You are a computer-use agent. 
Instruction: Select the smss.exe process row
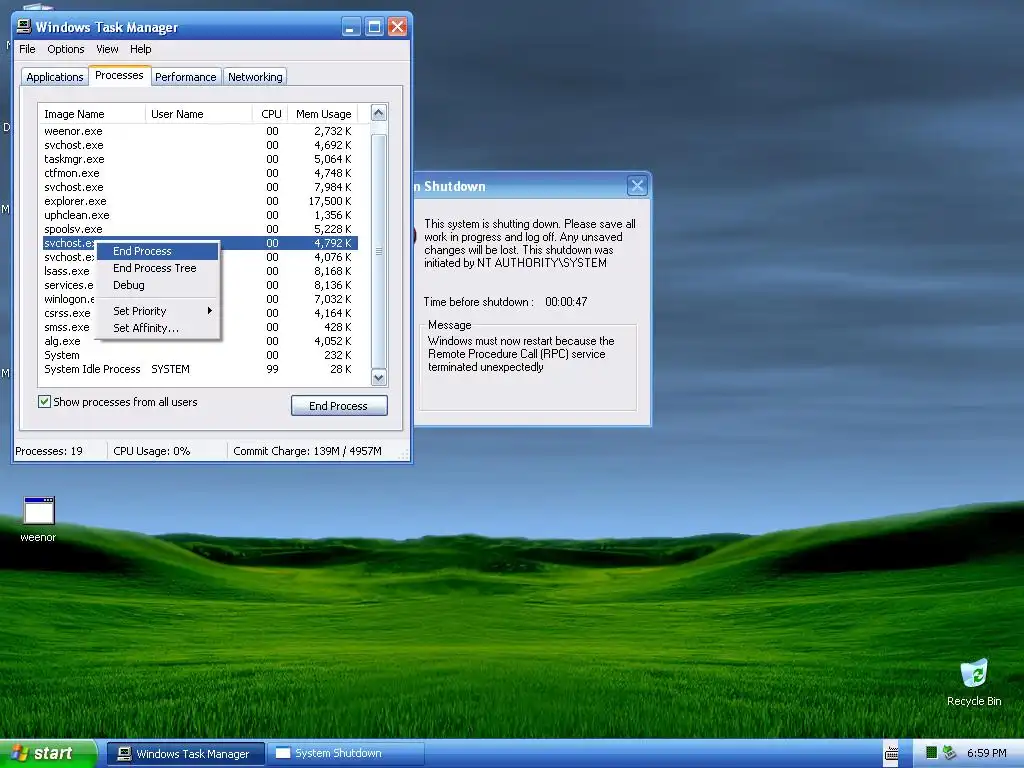click(198, 327)
